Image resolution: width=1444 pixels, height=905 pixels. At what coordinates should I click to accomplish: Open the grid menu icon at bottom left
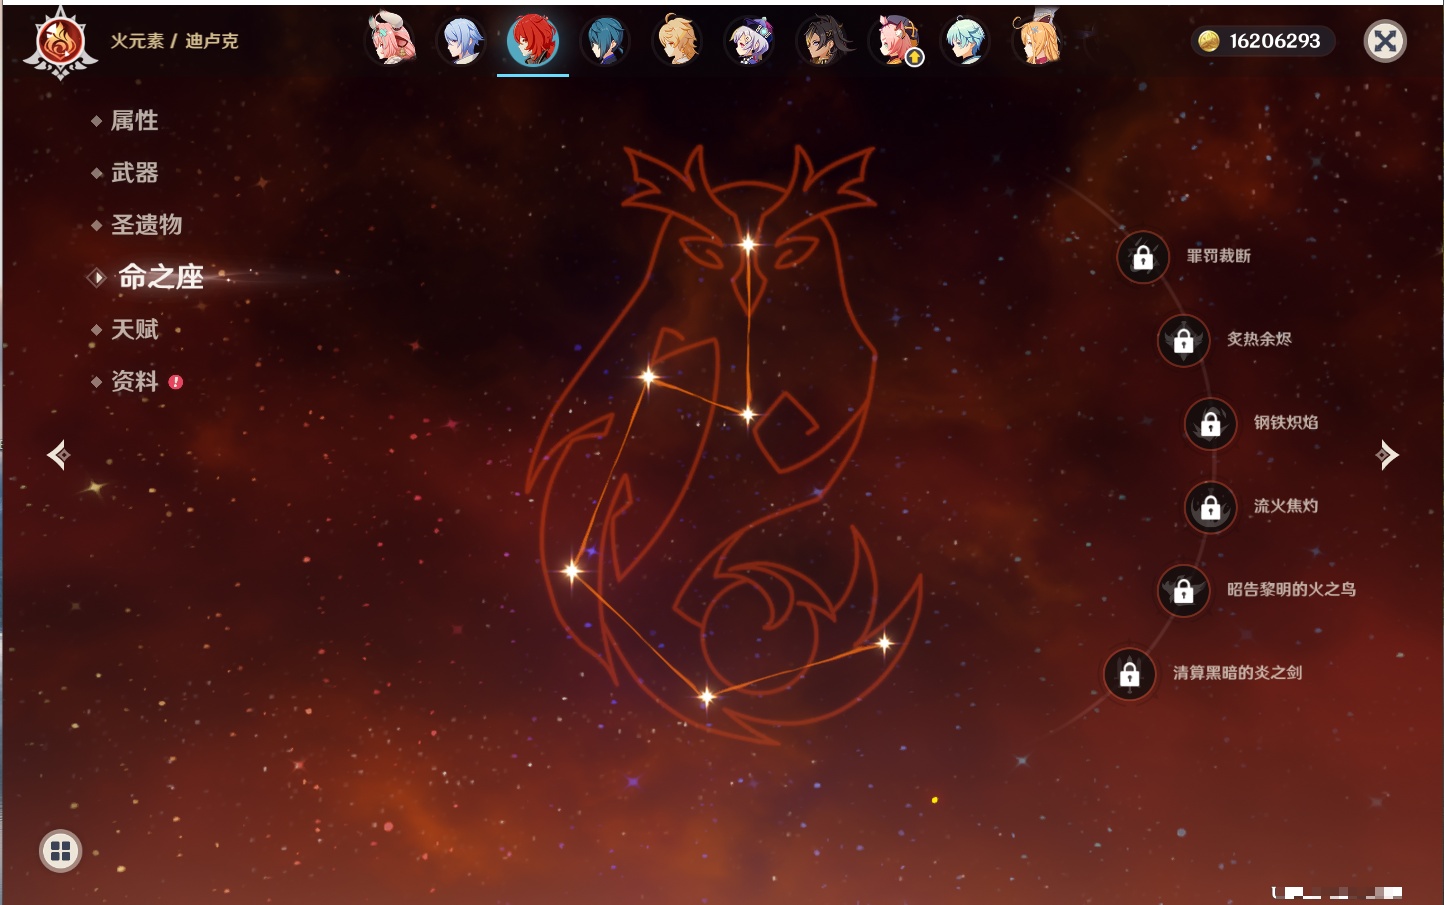coord(60,851)
